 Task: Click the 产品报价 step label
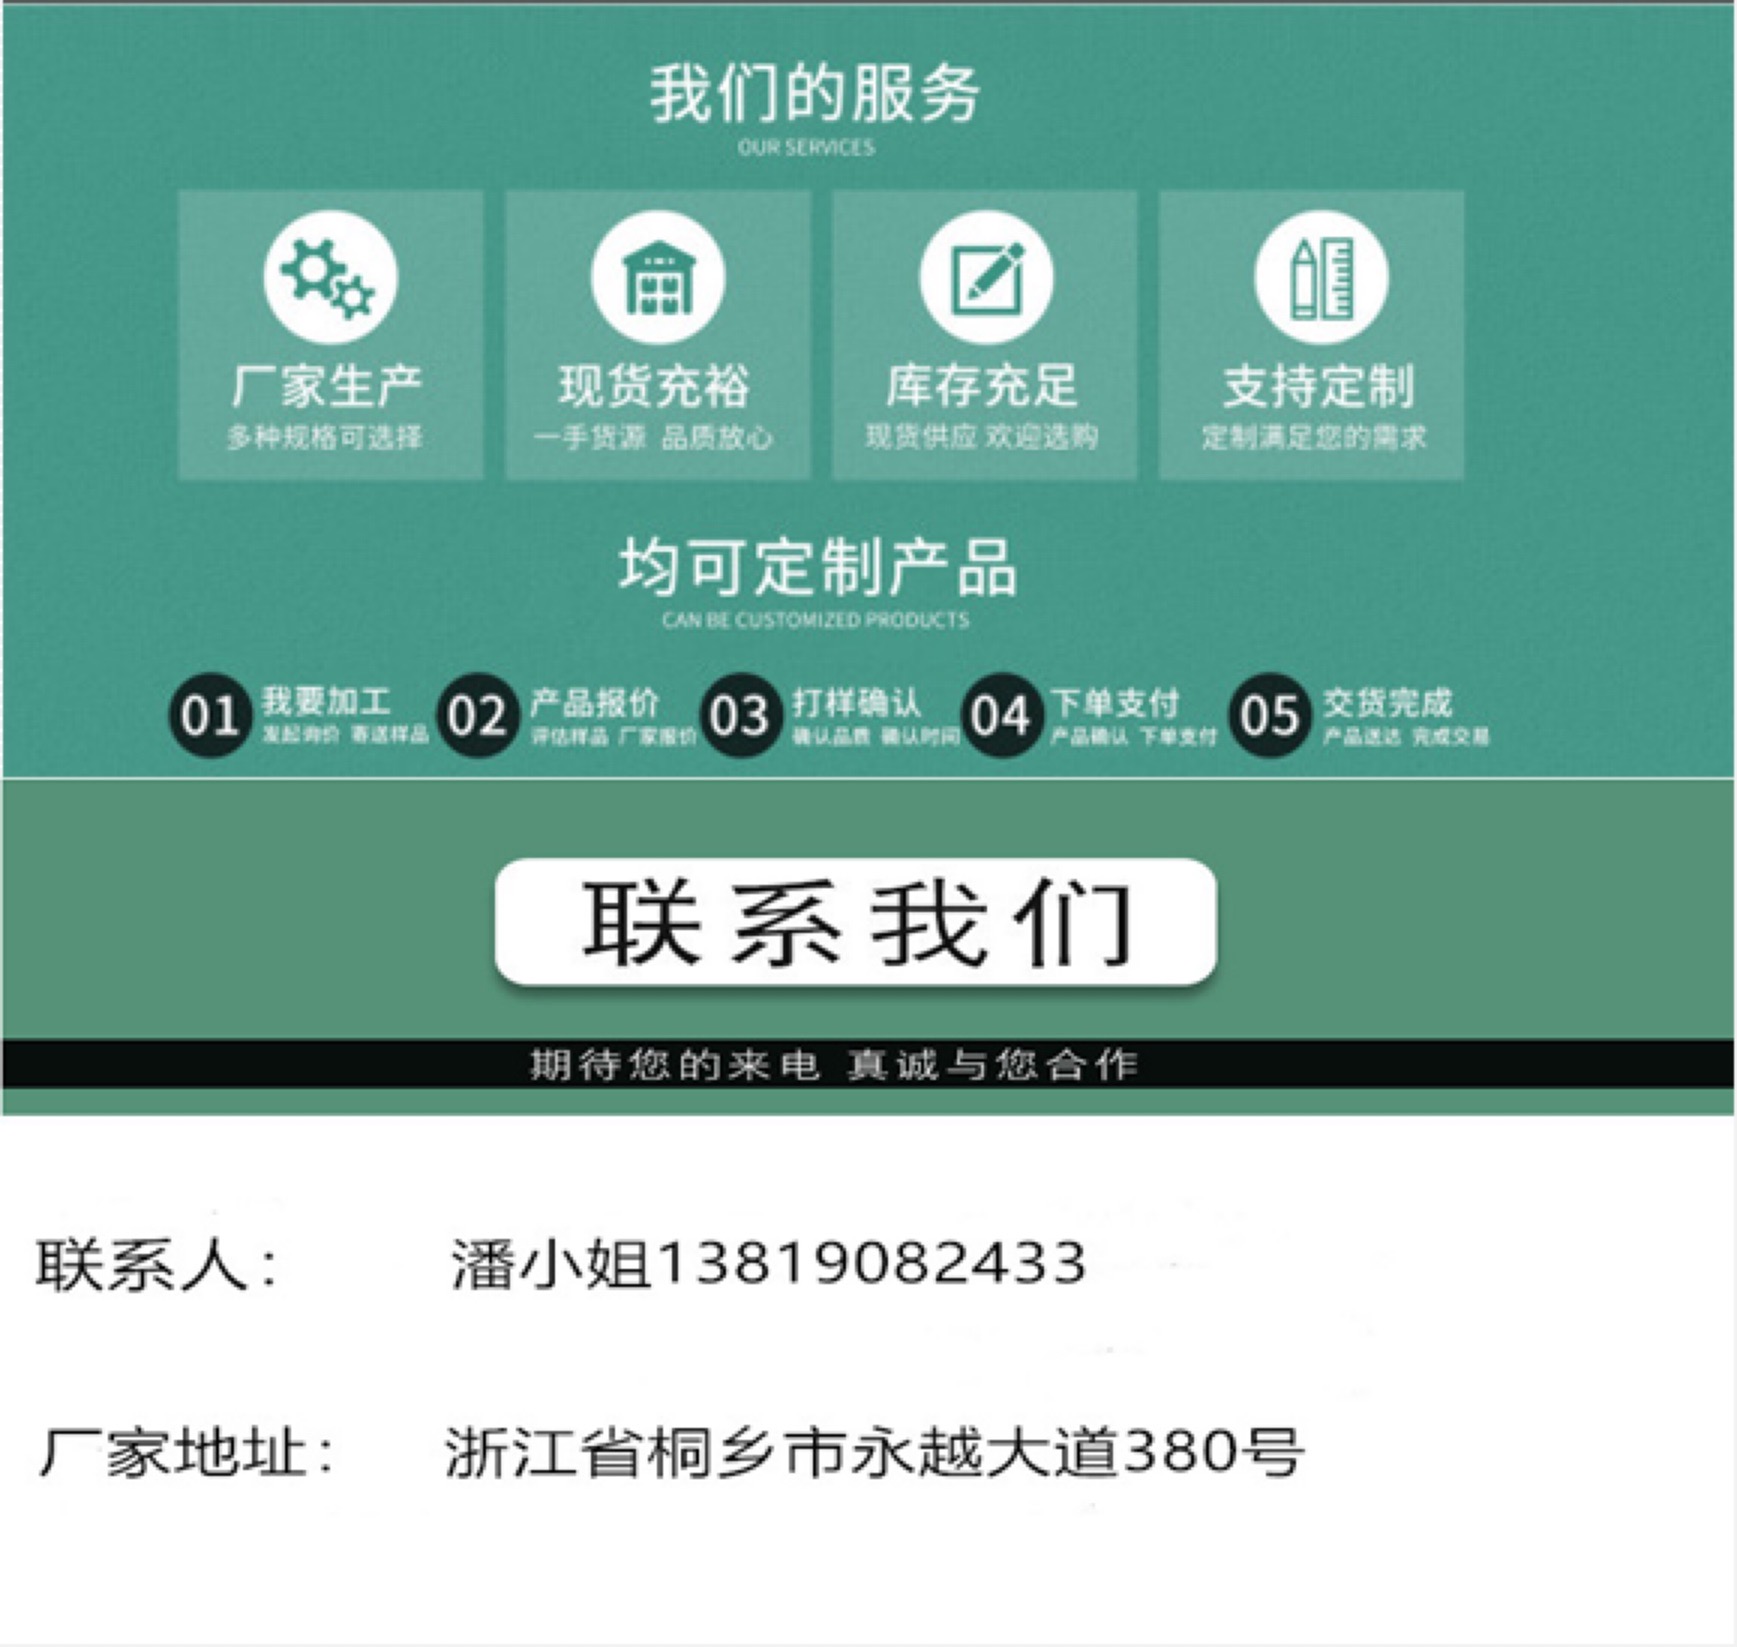tap(594, 703)
